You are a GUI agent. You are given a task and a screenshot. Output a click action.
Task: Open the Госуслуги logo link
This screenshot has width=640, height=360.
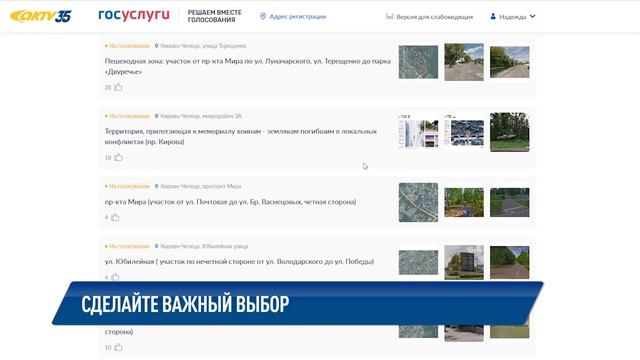(134, 15)
